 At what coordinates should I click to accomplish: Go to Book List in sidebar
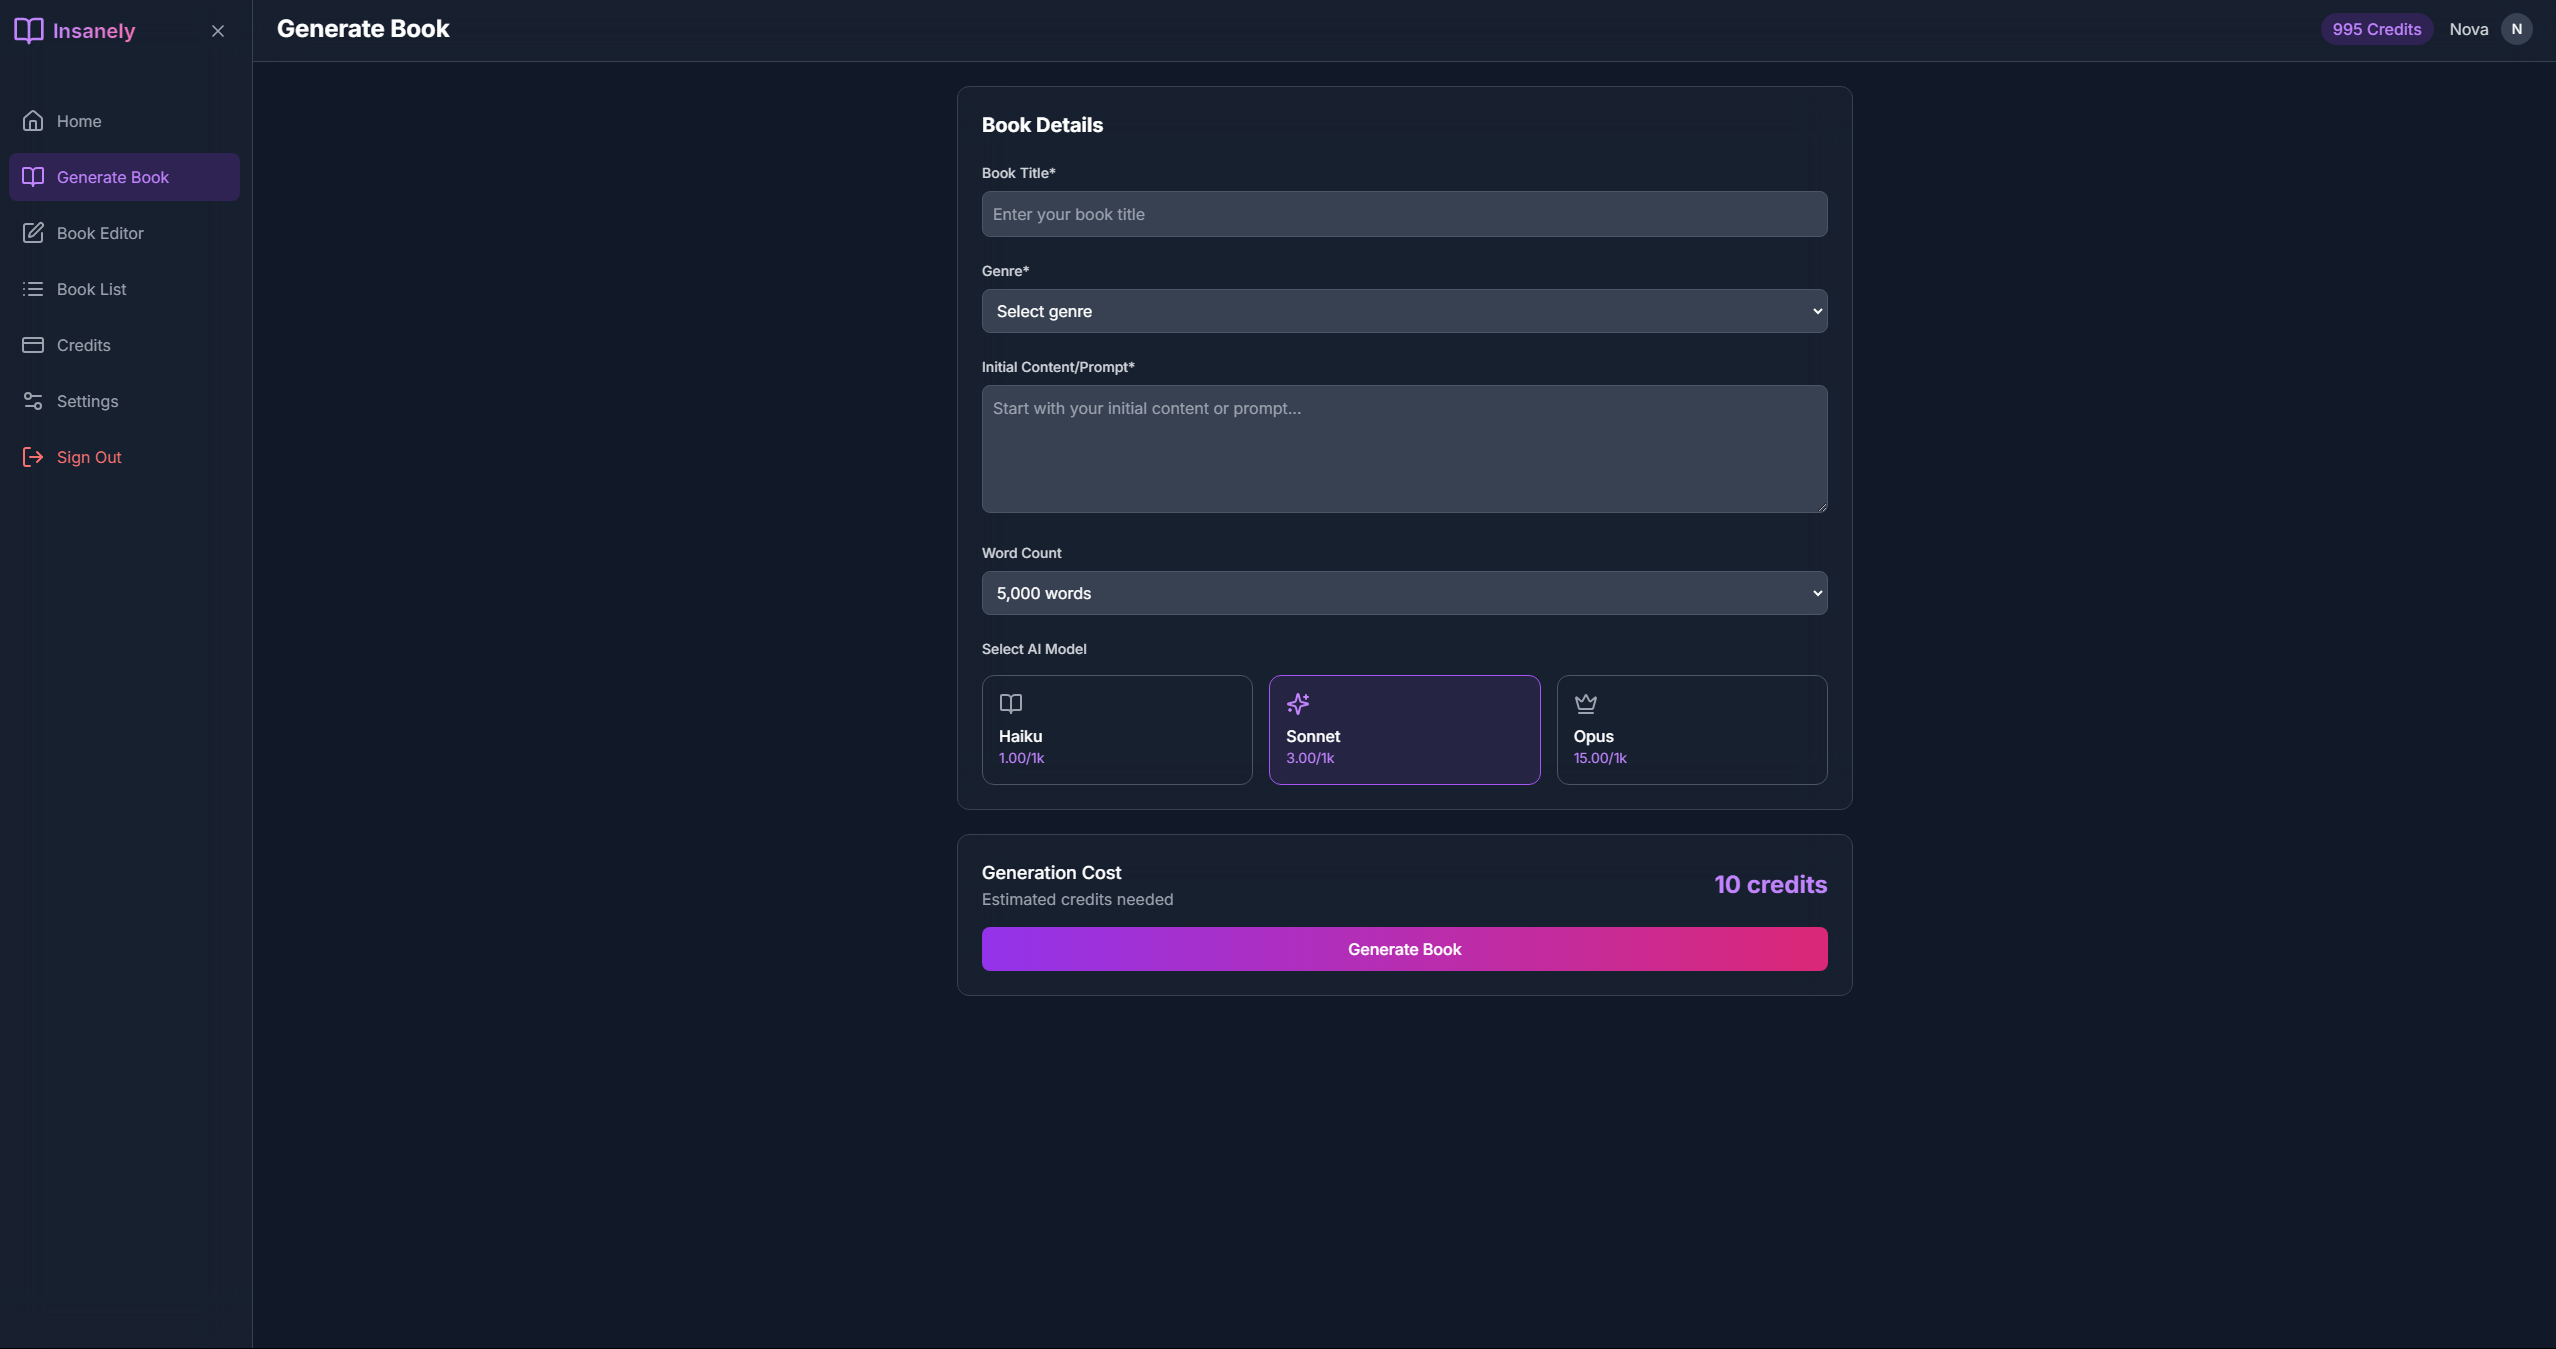click(92, 289)
